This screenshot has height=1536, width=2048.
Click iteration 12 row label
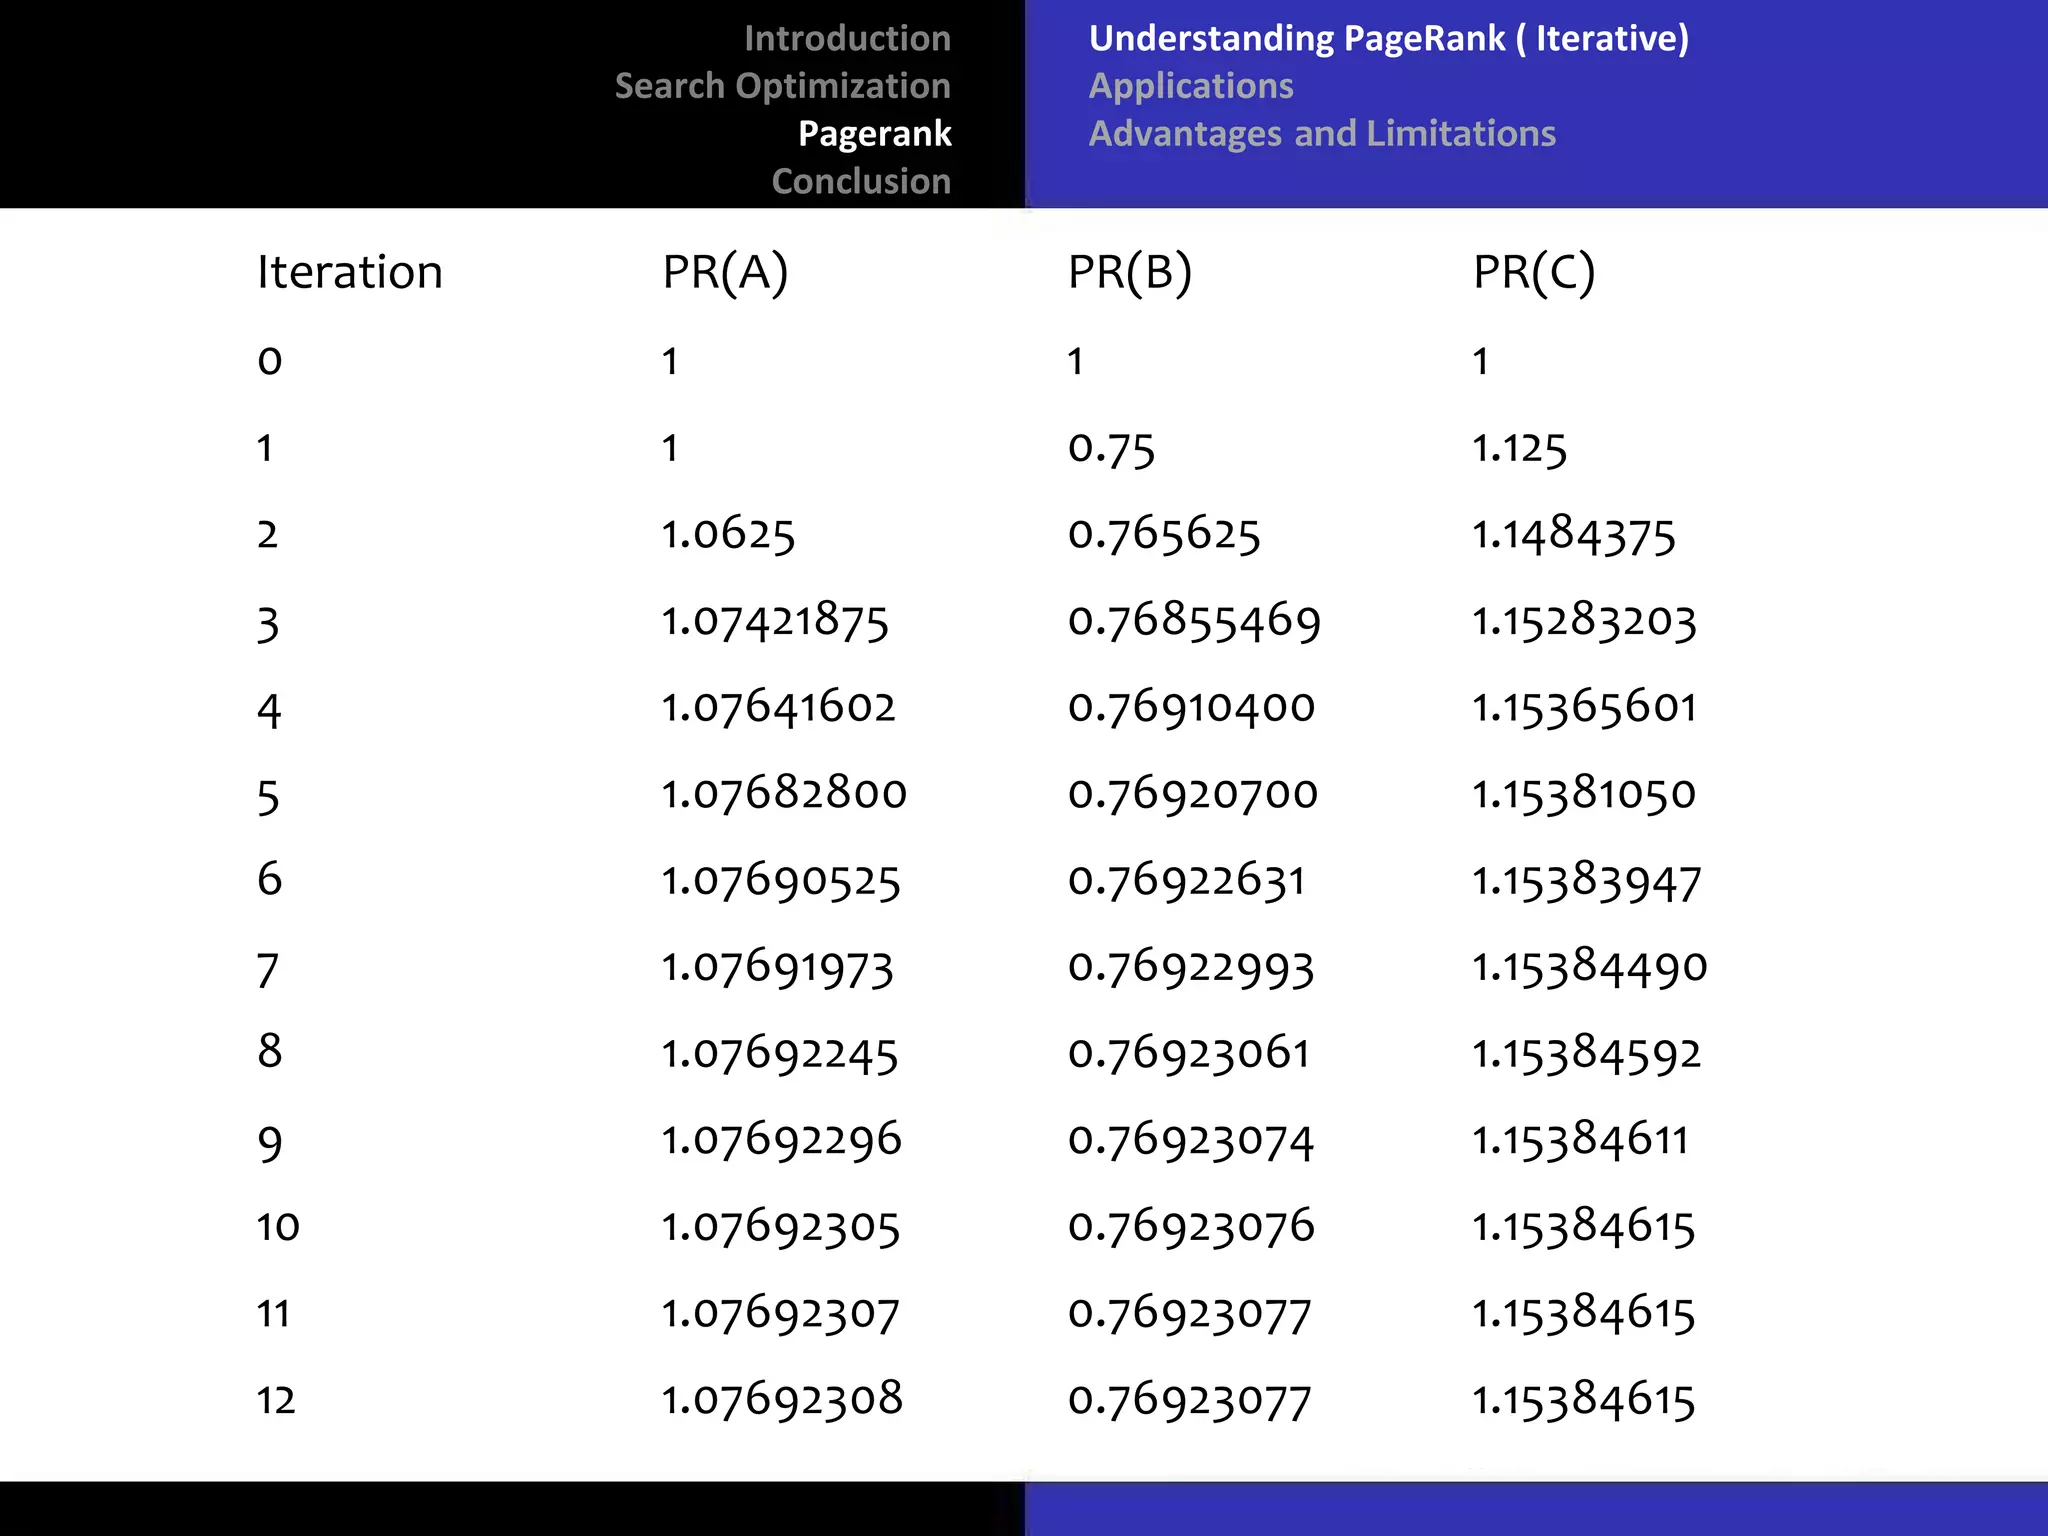[x=276, y=1400]
